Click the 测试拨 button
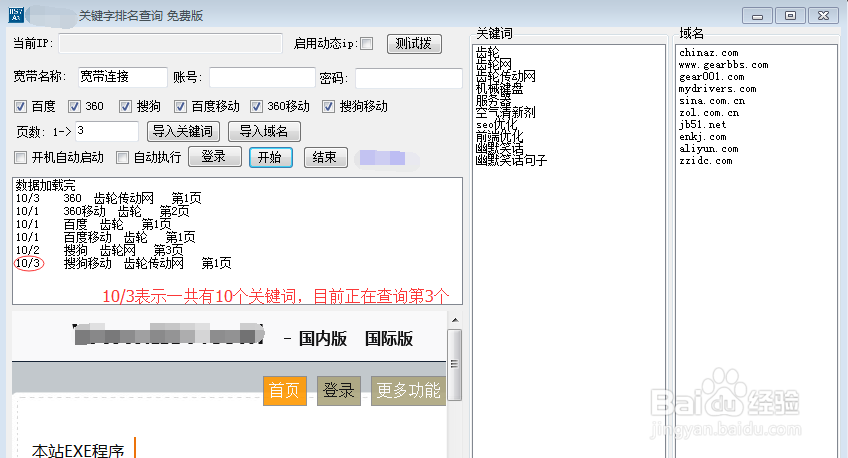Screen dimensions: 848x458 pyautogui.click(x=414, y=44)
